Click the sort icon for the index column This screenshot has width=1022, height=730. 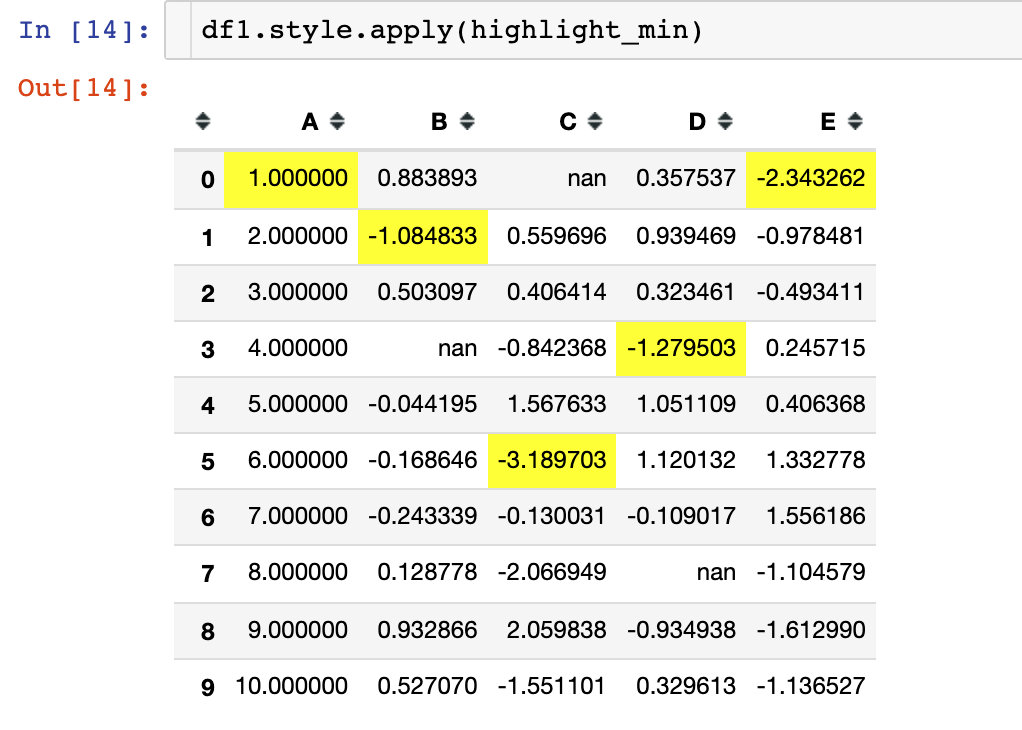click(203, 121)
